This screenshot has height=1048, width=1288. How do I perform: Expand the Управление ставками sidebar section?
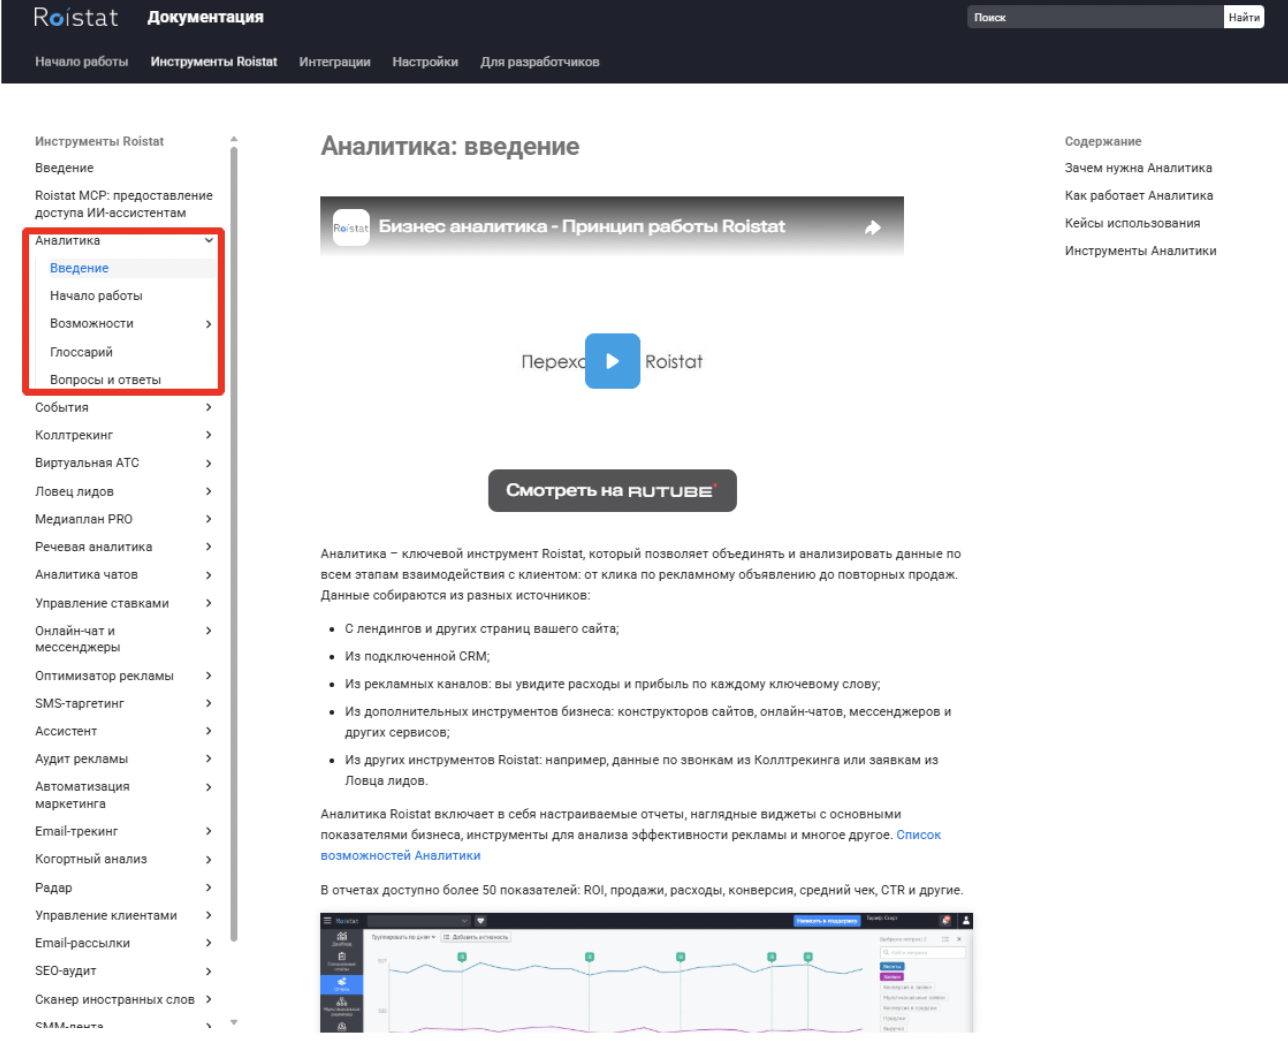(x=209, y=603)
